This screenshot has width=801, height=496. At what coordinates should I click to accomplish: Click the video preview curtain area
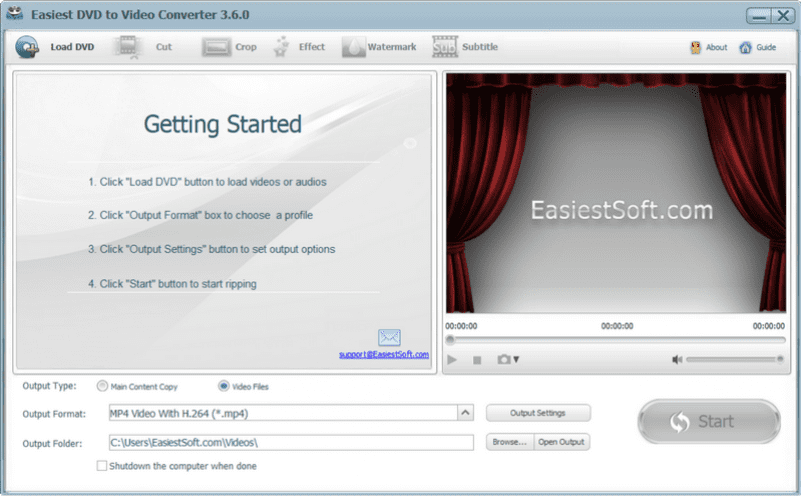[x=616, y=193]
